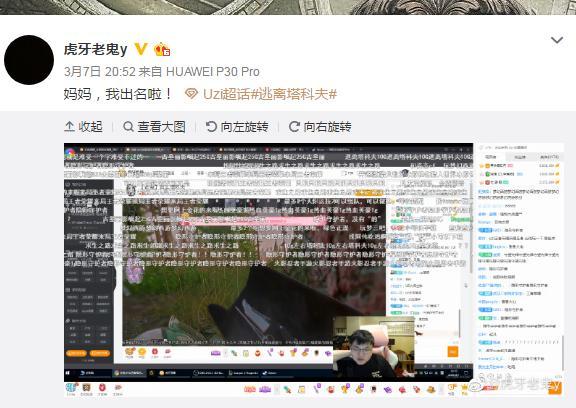Open the 虎牙老鬼y username link
Viewport: 576px width, 408px height.
tap(96, 49)
